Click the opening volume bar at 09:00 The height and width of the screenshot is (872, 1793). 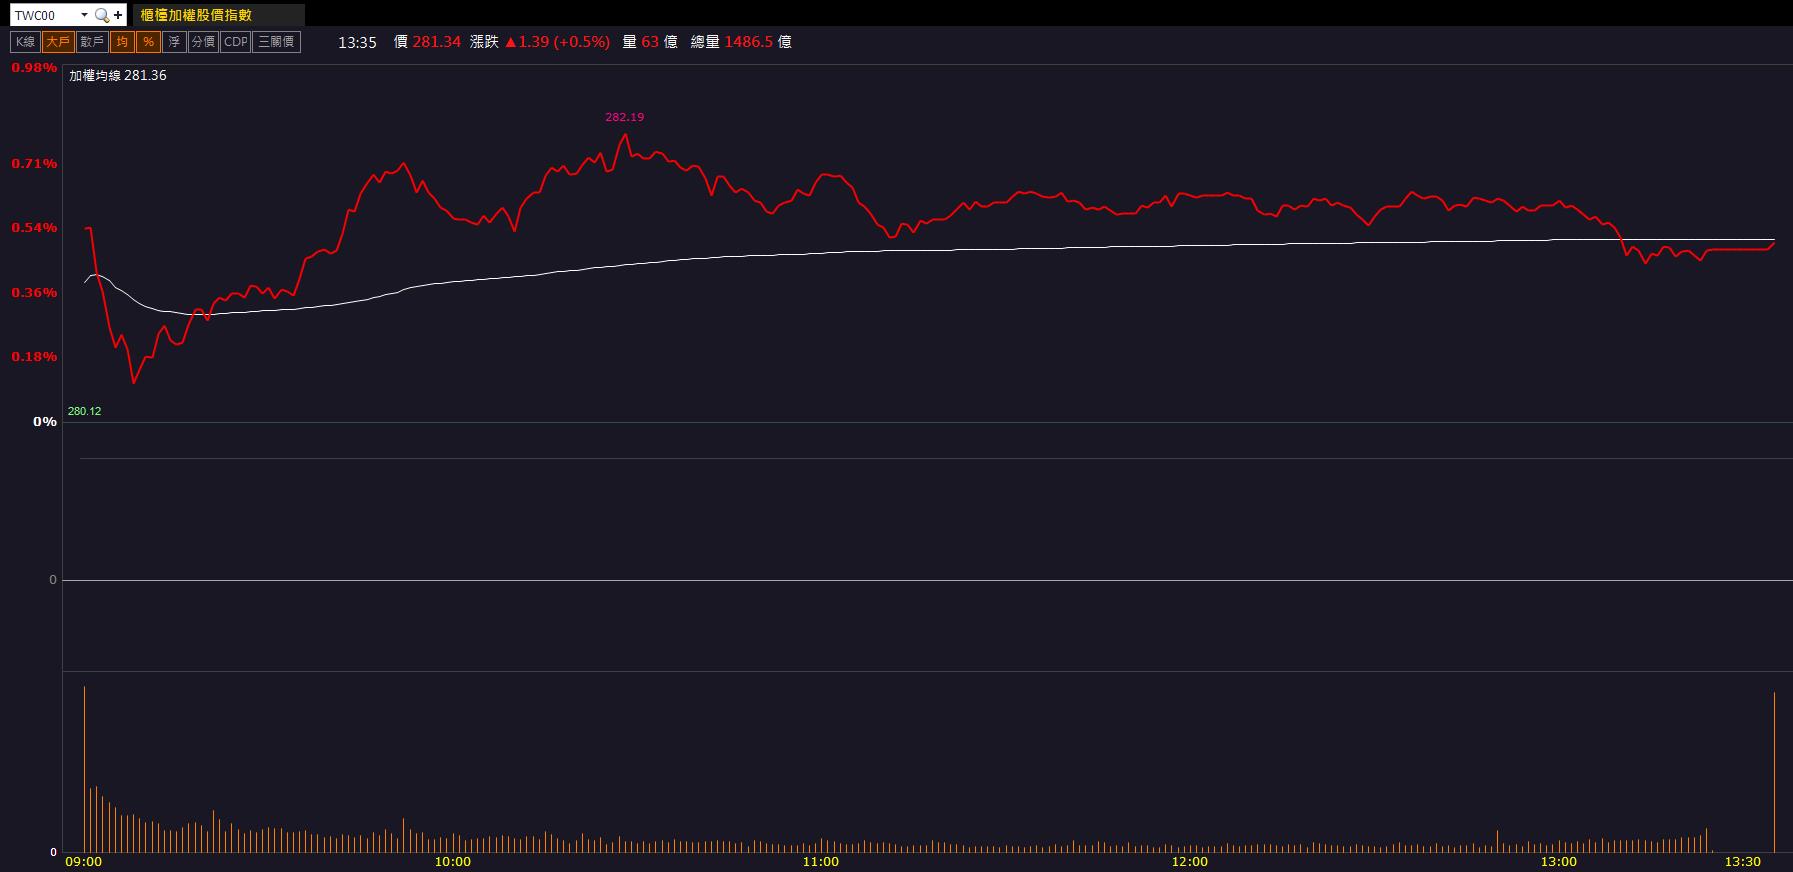click(84, 769)
